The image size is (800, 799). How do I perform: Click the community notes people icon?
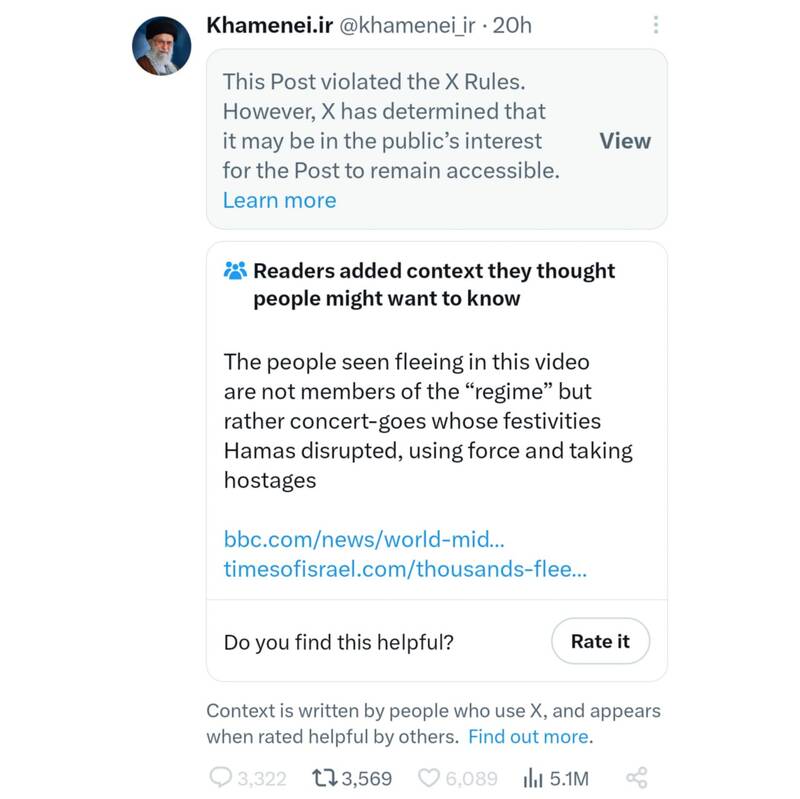[x=235, y=271]
